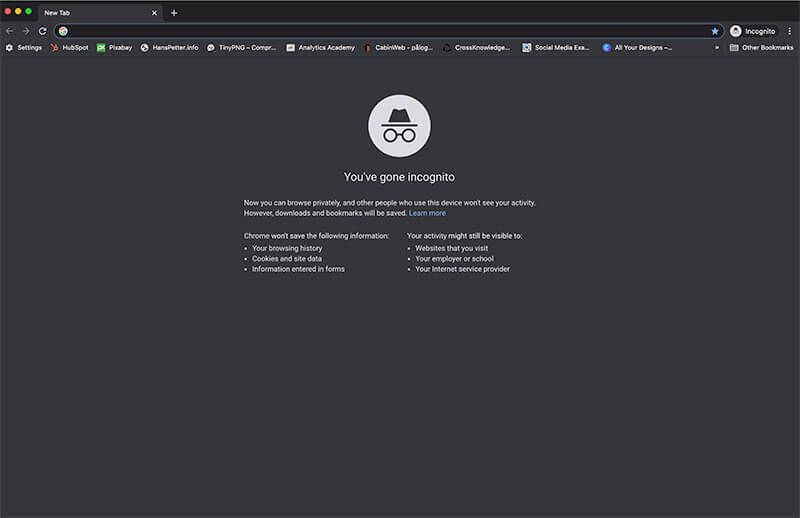
Task: Bookmark this tab with the star icon
Action: pyautogui.click(x=715, y=31)
